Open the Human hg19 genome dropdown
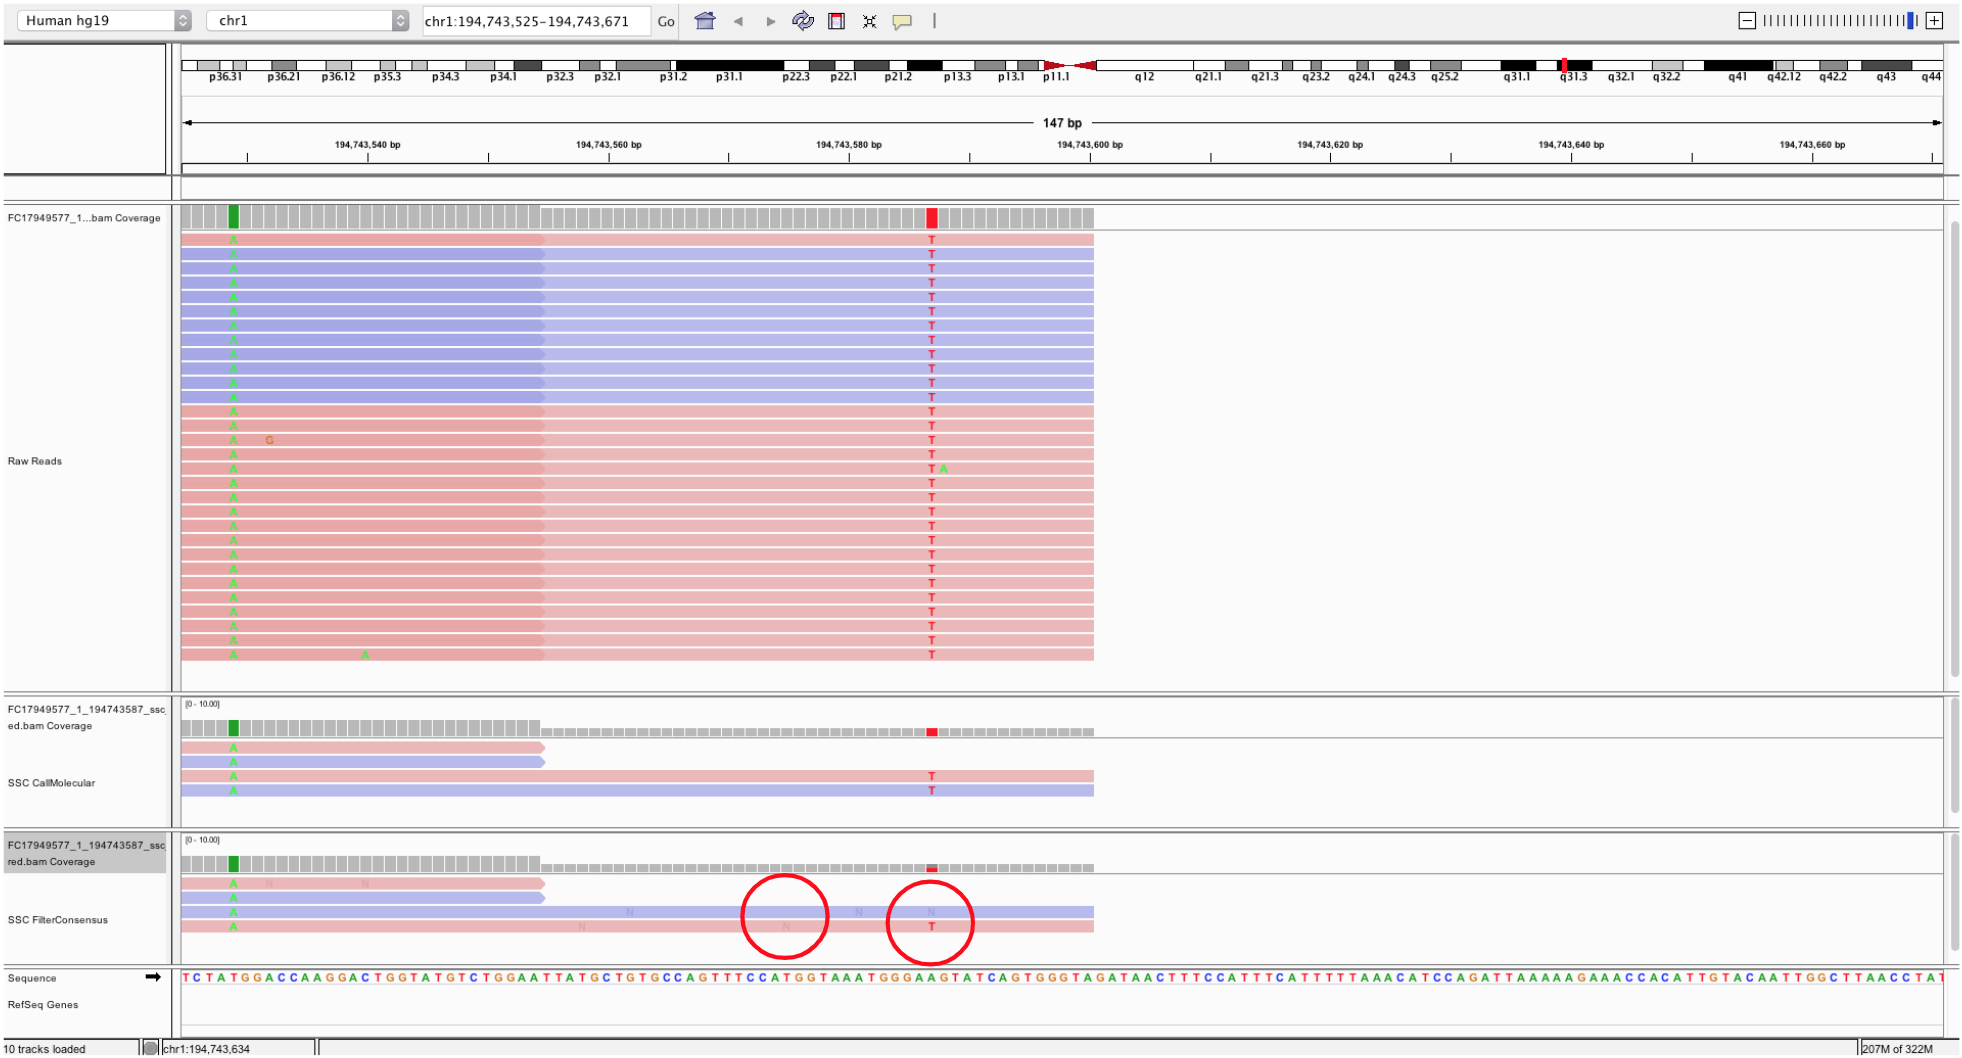 pos(95,18)
